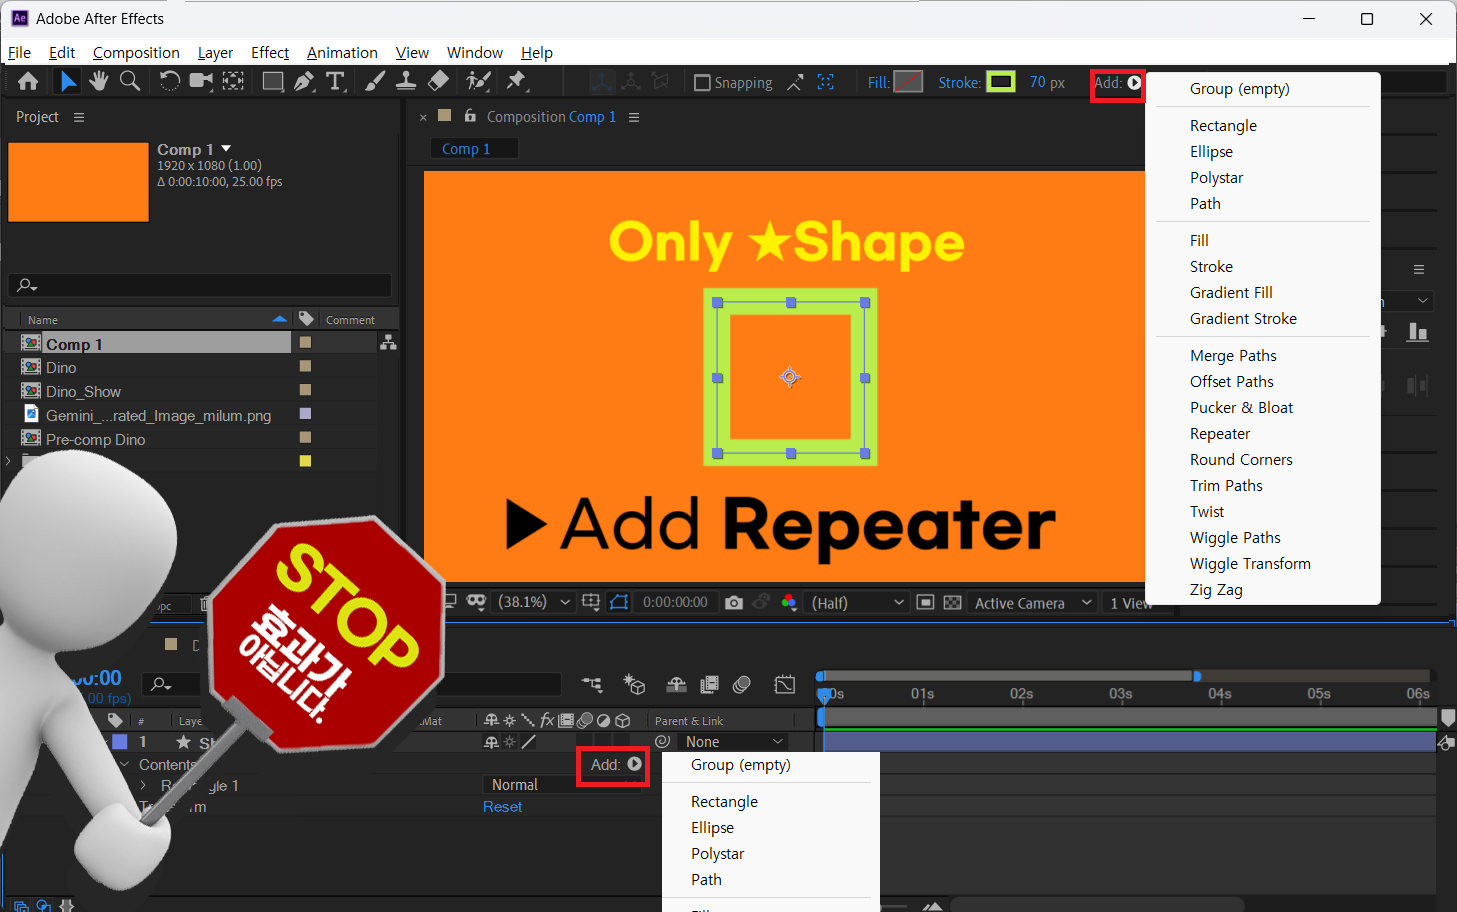Screen dimensions: 1457x912
Task: Take a snapshot with the camera icon
Action: pos(734,602)
